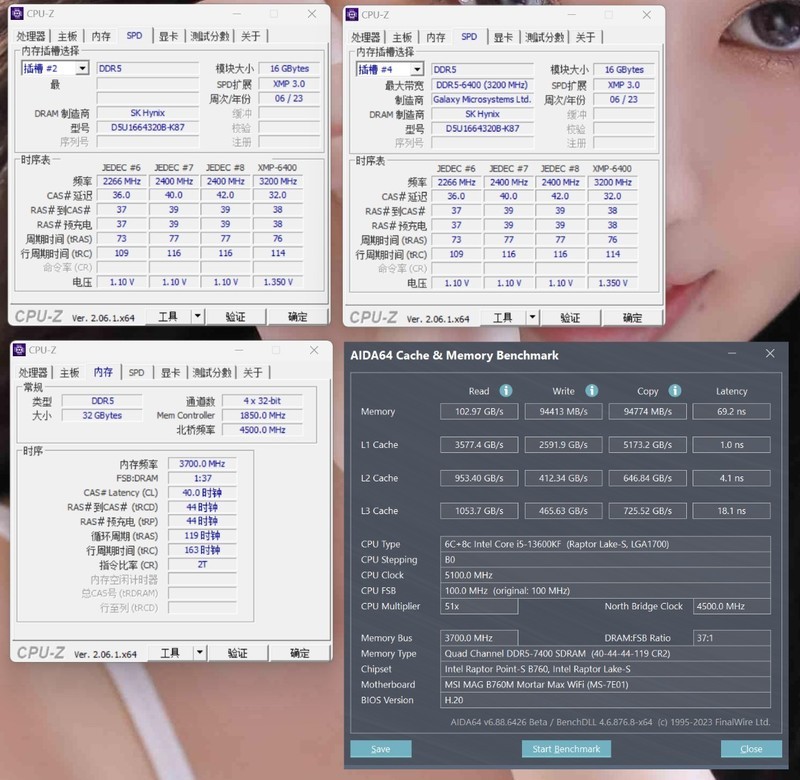Image resolution: width=800 pixels, height=780 pixels.
Task: Click the CPU-Z icon in the top-left window title bar
Action: [17, 14]
